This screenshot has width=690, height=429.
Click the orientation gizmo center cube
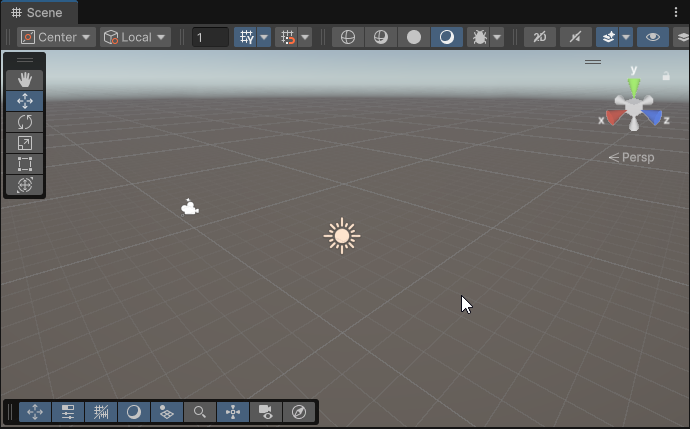coord(634,107)
